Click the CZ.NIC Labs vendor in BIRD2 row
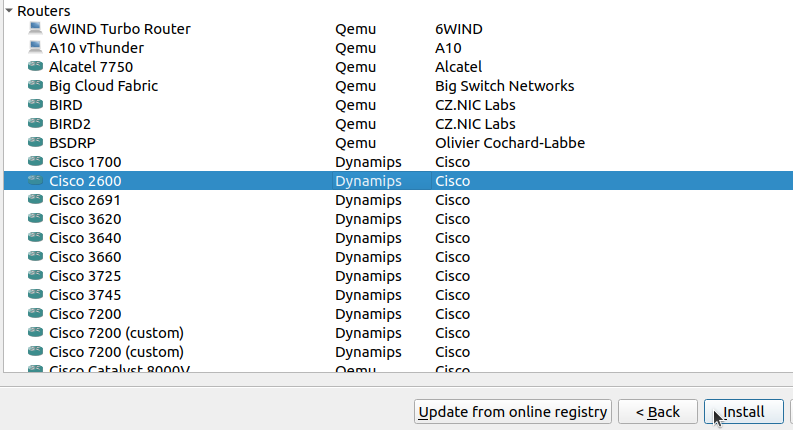 tap(475, 124)
